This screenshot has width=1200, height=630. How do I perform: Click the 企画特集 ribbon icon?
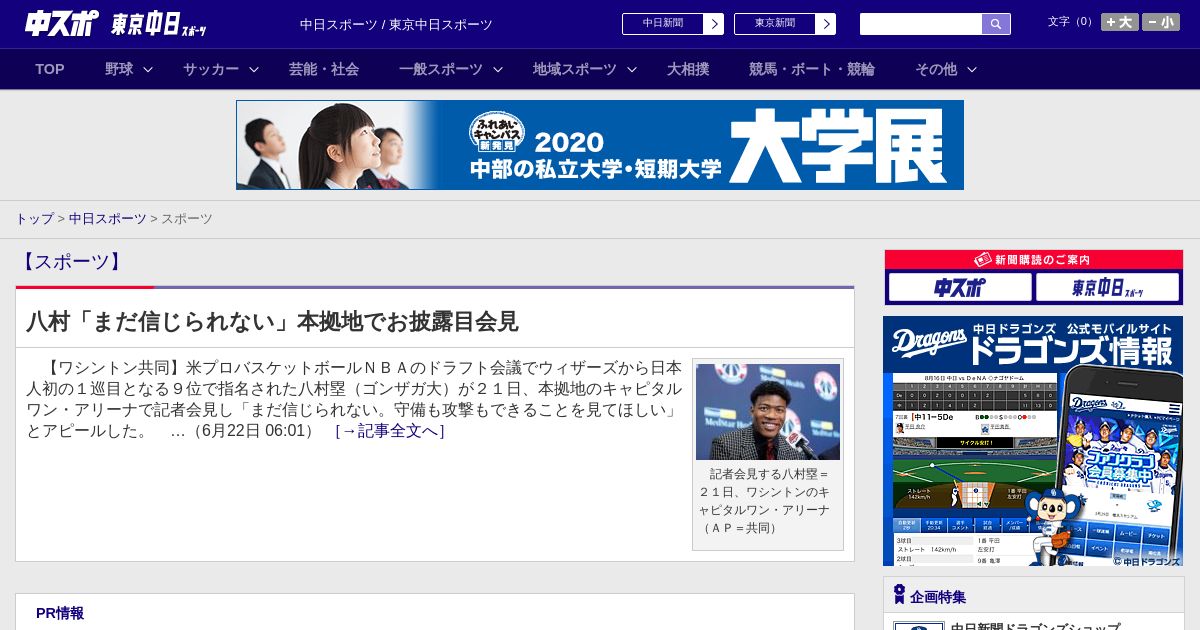[899, 595]
